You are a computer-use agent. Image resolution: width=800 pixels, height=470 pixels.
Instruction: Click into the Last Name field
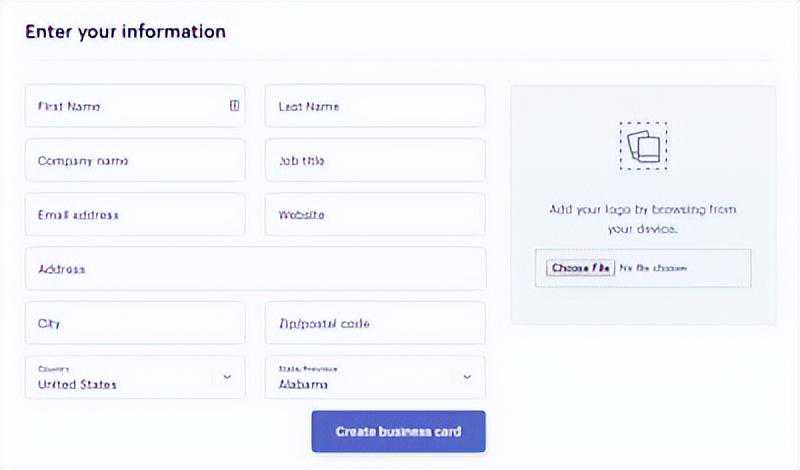point(375,106)
